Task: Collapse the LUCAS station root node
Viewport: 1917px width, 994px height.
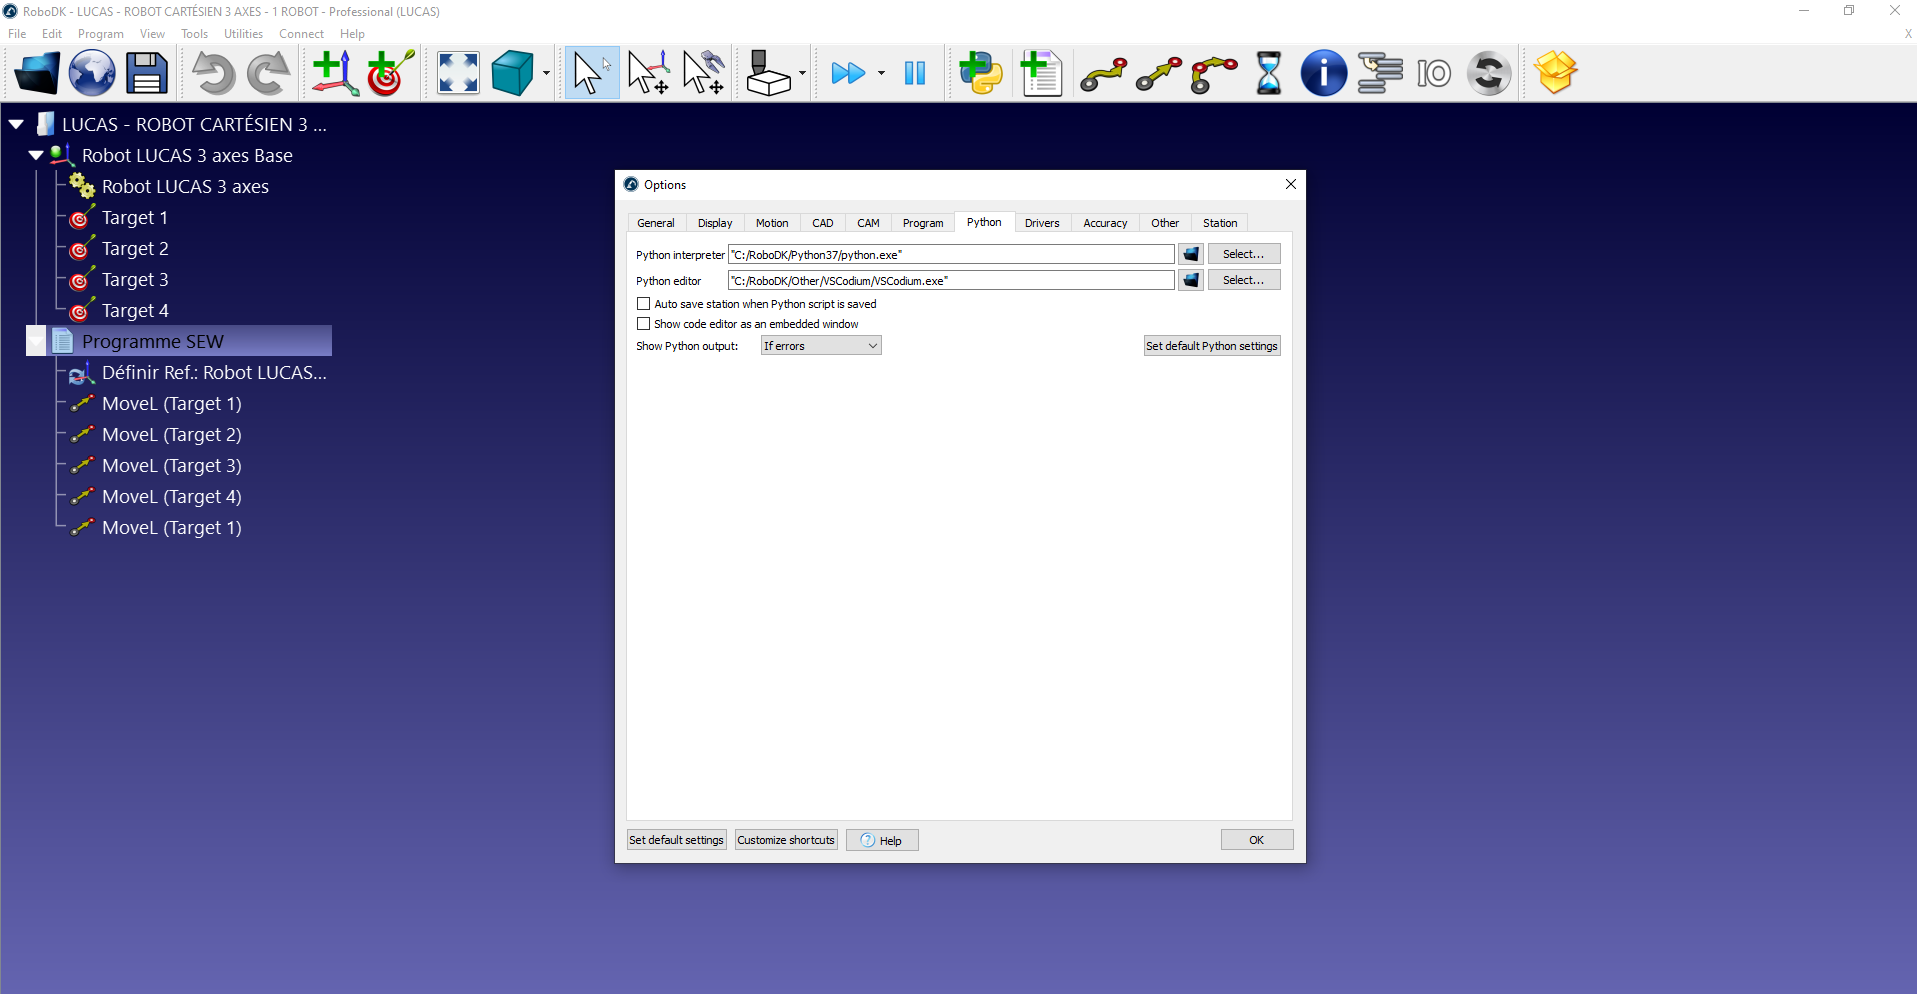Action: point(17,125)
